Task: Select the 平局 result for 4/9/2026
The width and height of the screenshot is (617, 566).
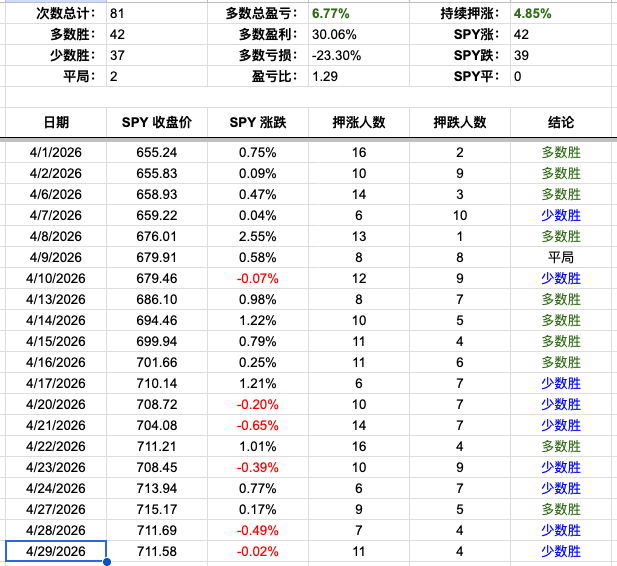Action: [x=561, y=257]
